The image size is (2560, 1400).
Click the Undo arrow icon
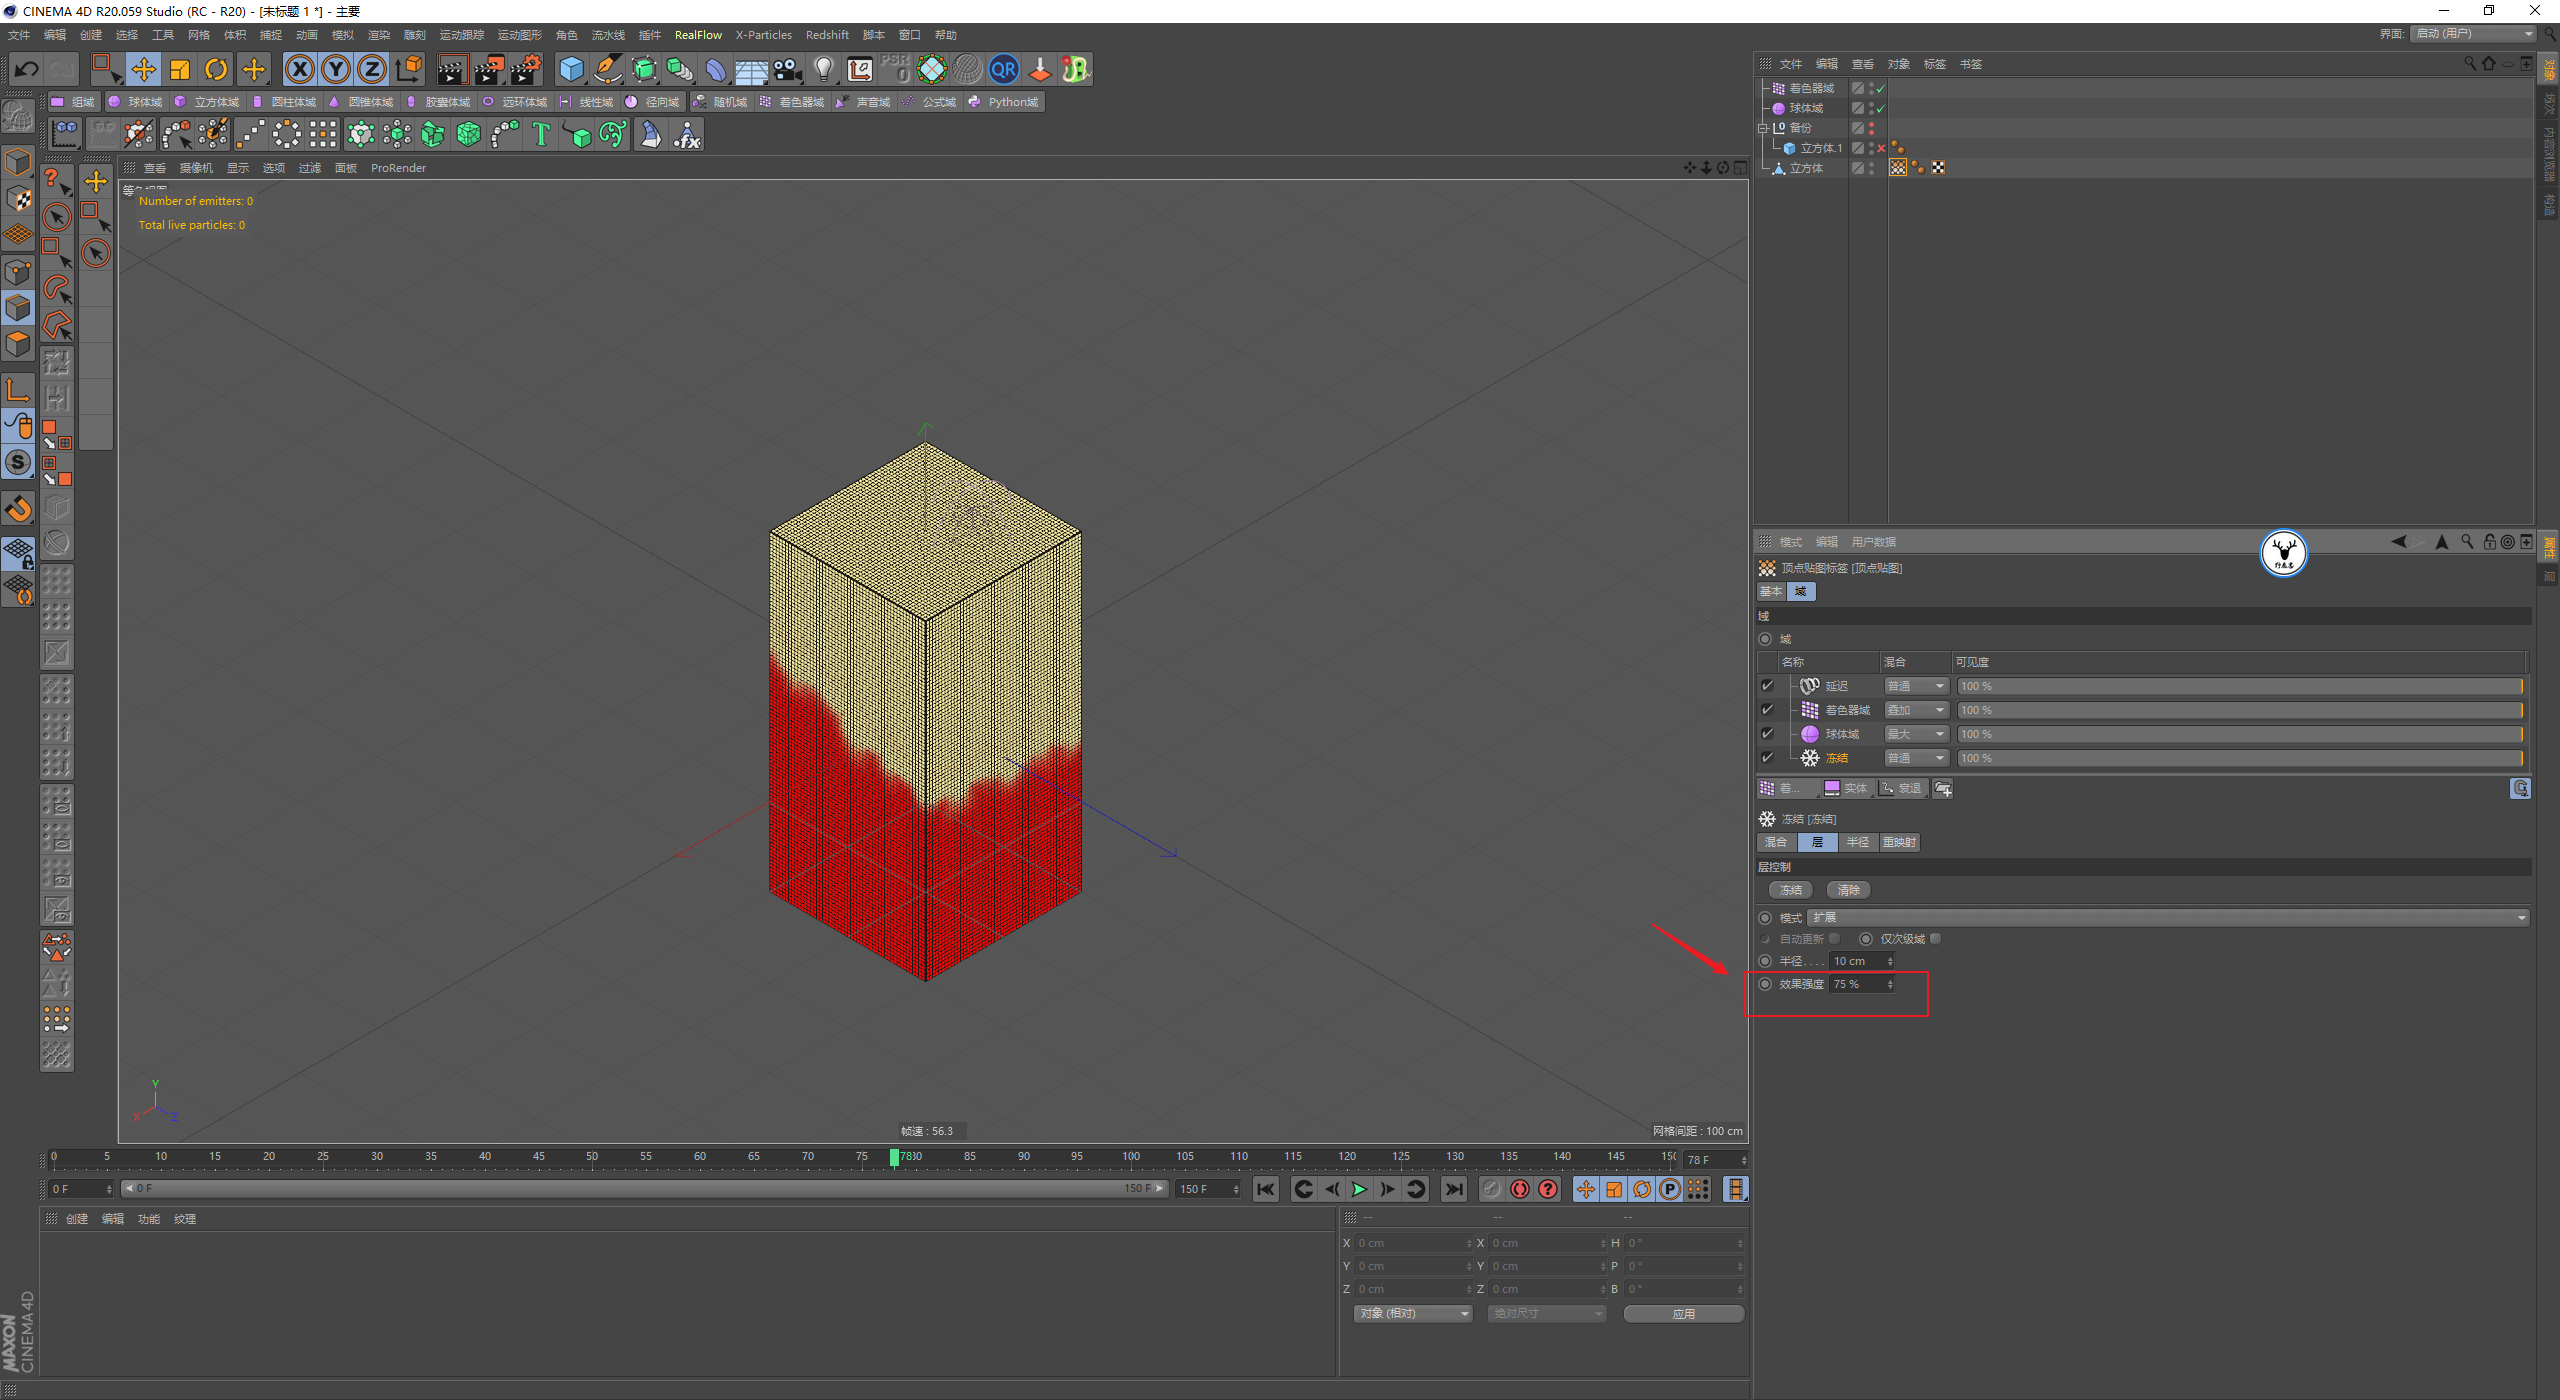coord(27,69)
